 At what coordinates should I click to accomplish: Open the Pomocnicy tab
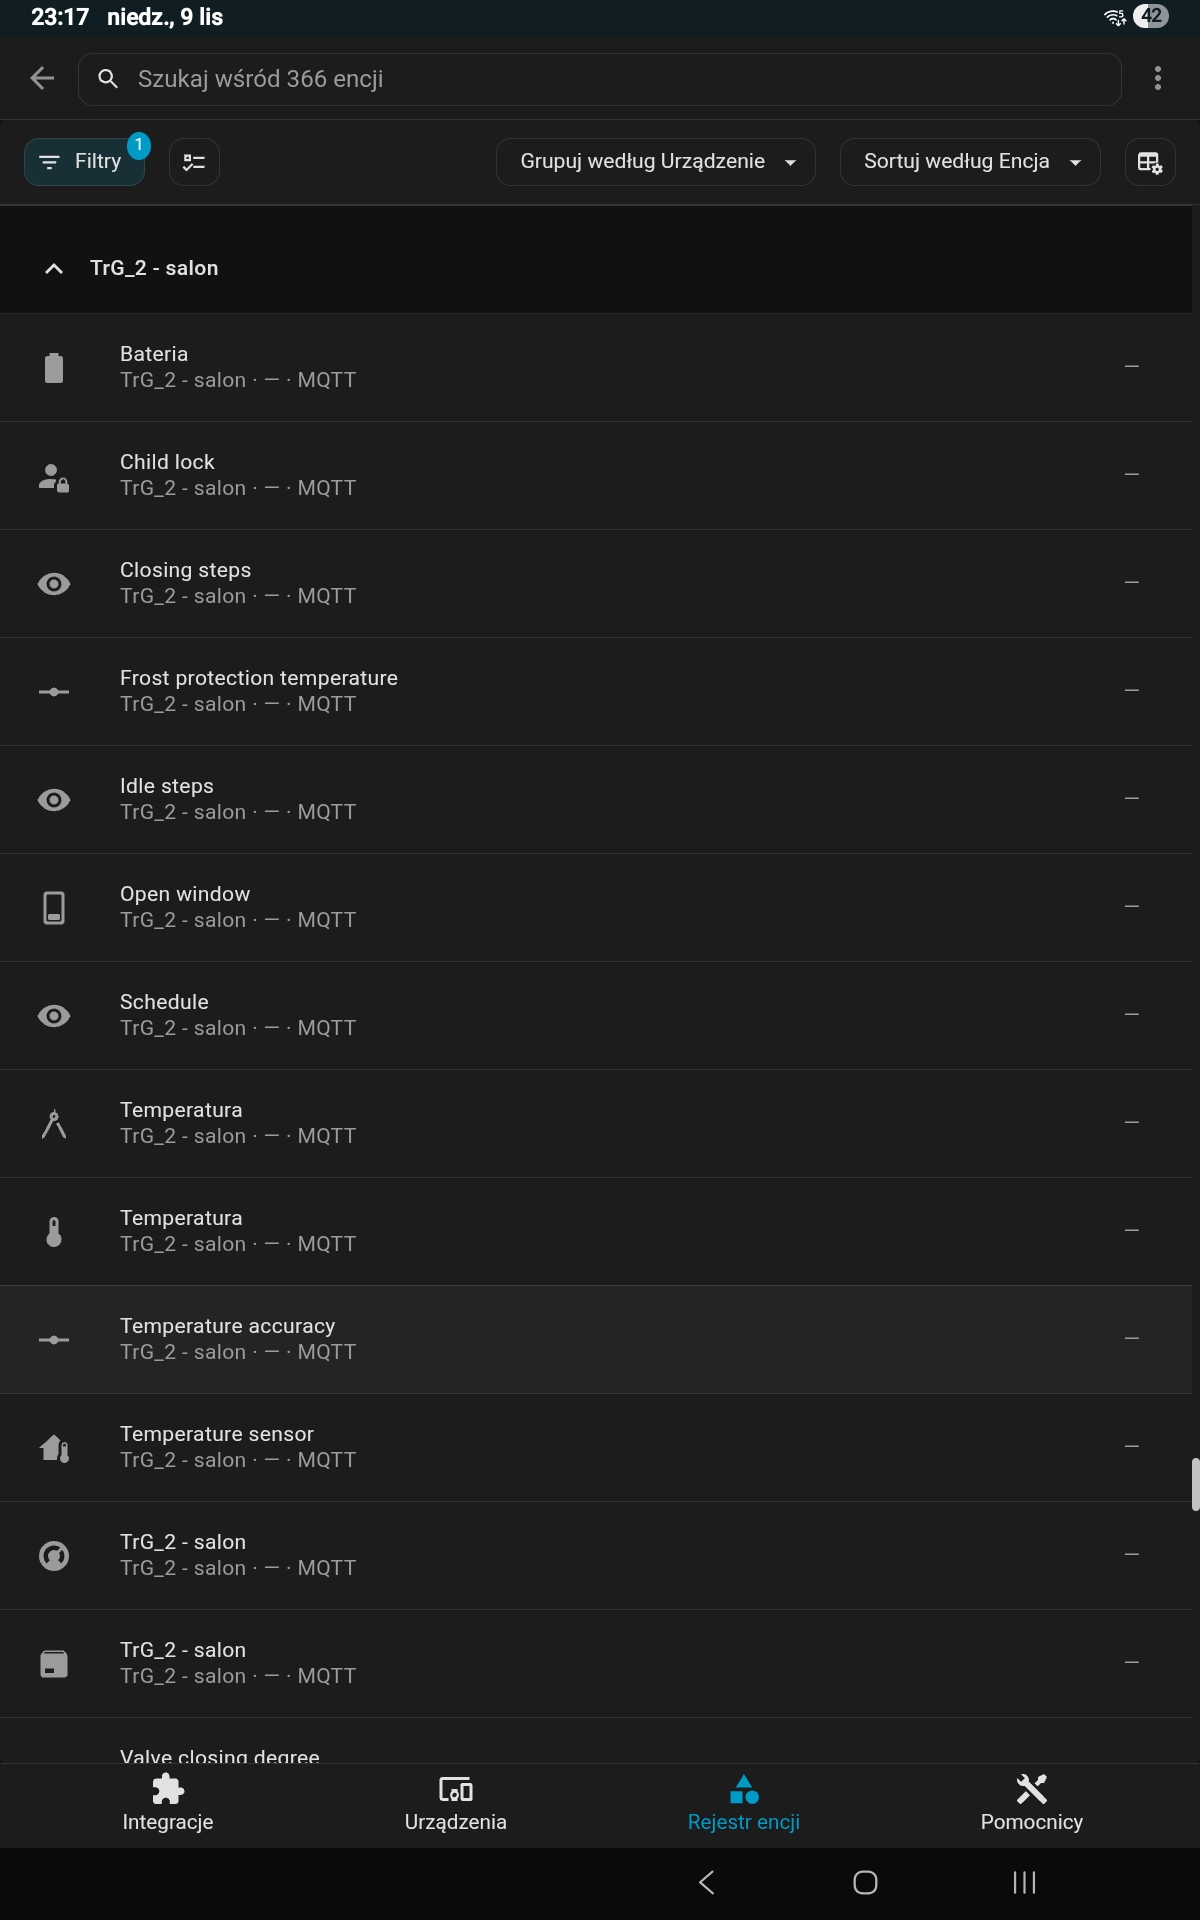(x=1031, y=1802)
